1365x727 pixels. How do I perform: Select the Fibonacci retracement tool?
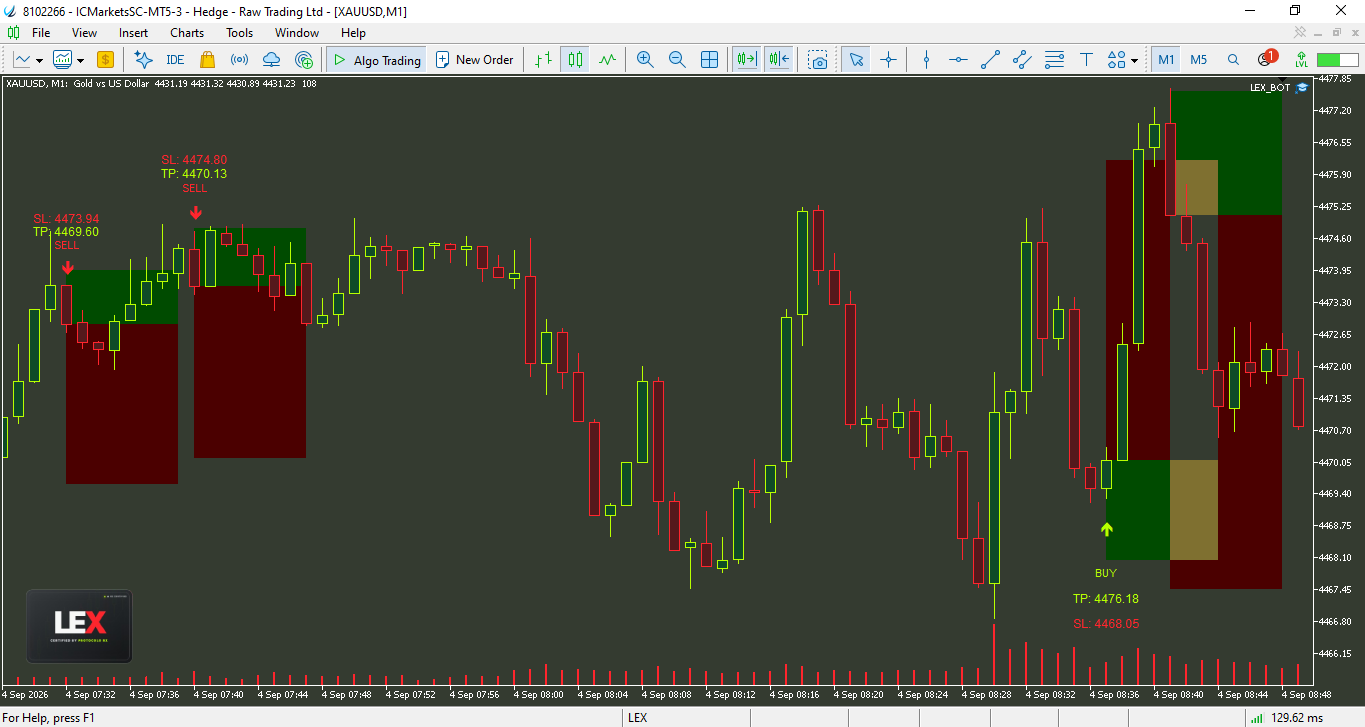click(x=1053, y=60)
